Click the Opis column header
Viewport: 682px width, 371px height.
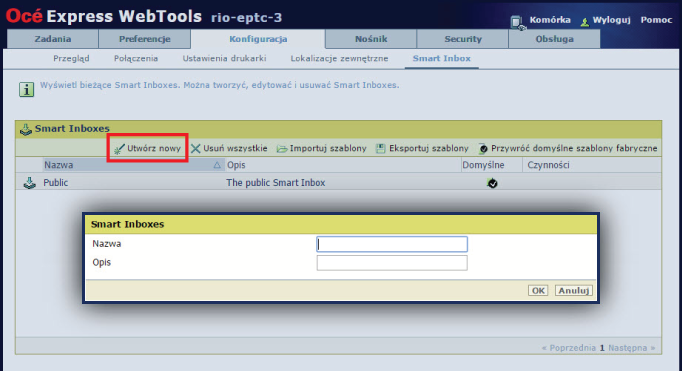point(236,165)
